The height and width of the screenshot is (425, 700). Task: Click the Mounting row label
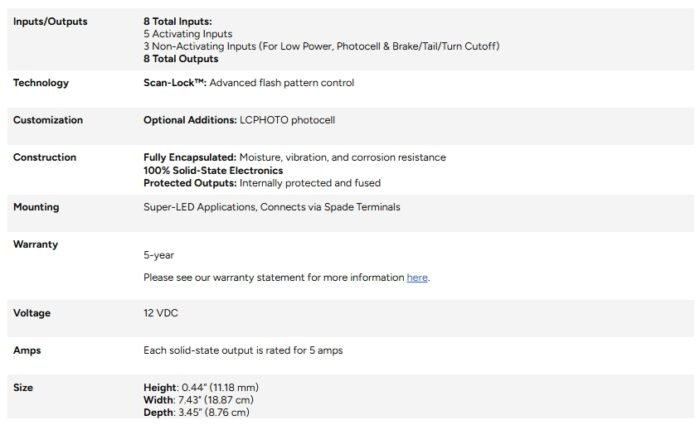tap(36, 207)
